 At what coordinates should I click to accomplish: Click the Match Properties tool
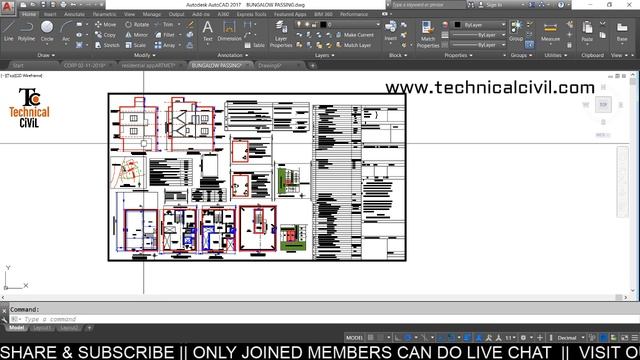click(427, 34)
